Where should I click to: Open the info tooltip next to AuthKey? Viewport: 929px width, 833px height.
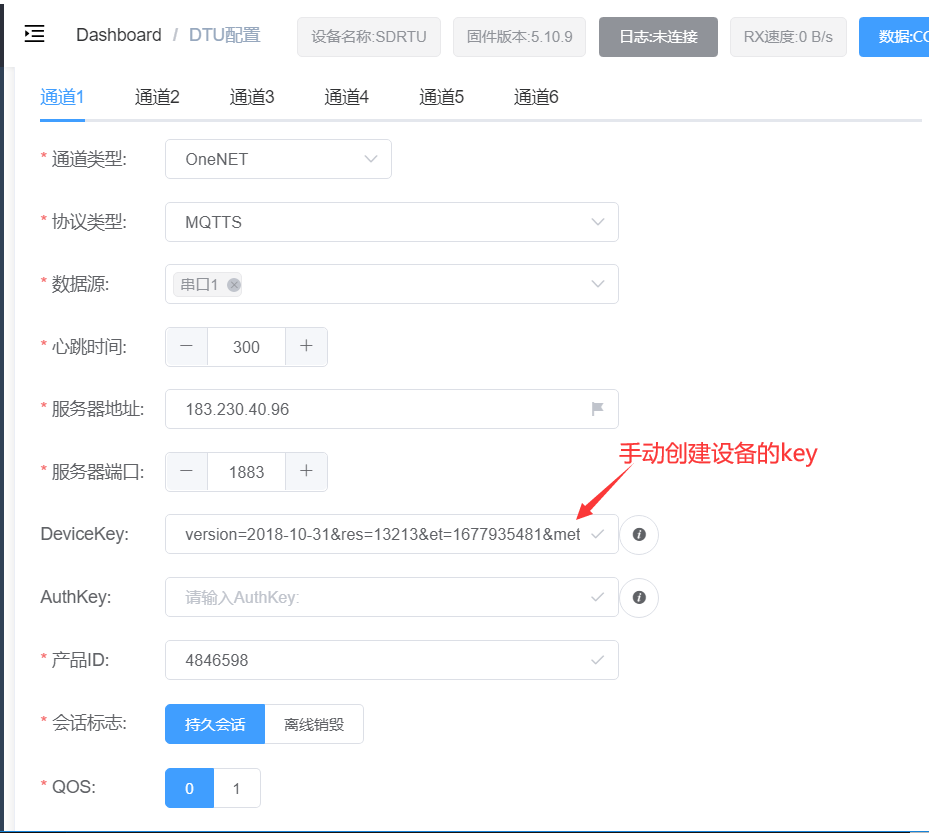click(639, 598)
